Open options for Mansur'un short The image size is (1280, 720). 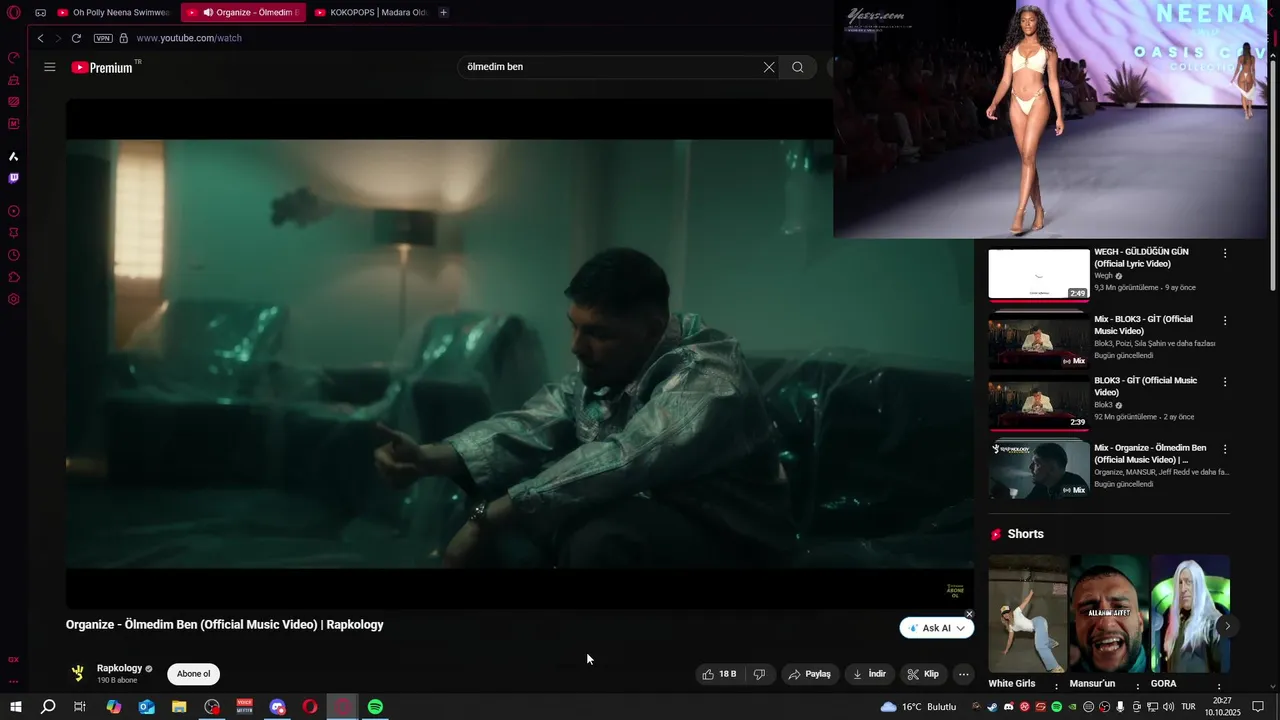1137,687
